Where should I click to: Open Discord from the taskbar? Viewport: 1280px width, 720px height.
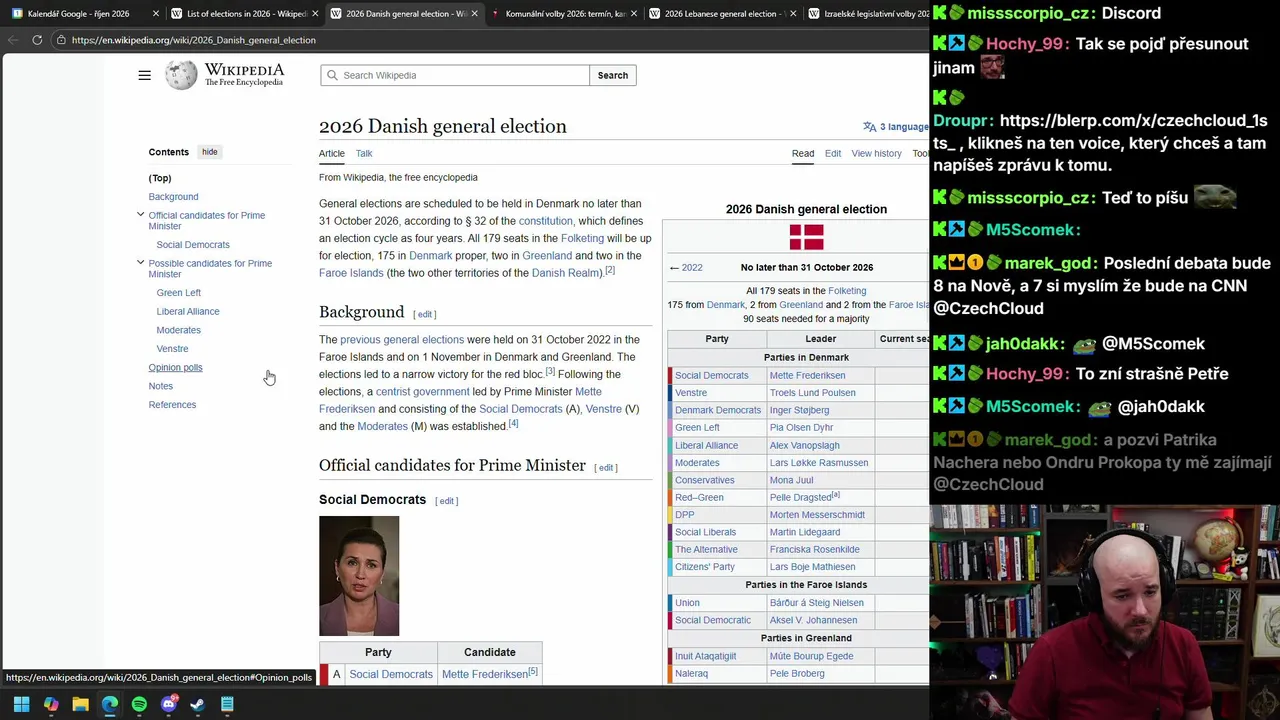(x=169, y=704)
